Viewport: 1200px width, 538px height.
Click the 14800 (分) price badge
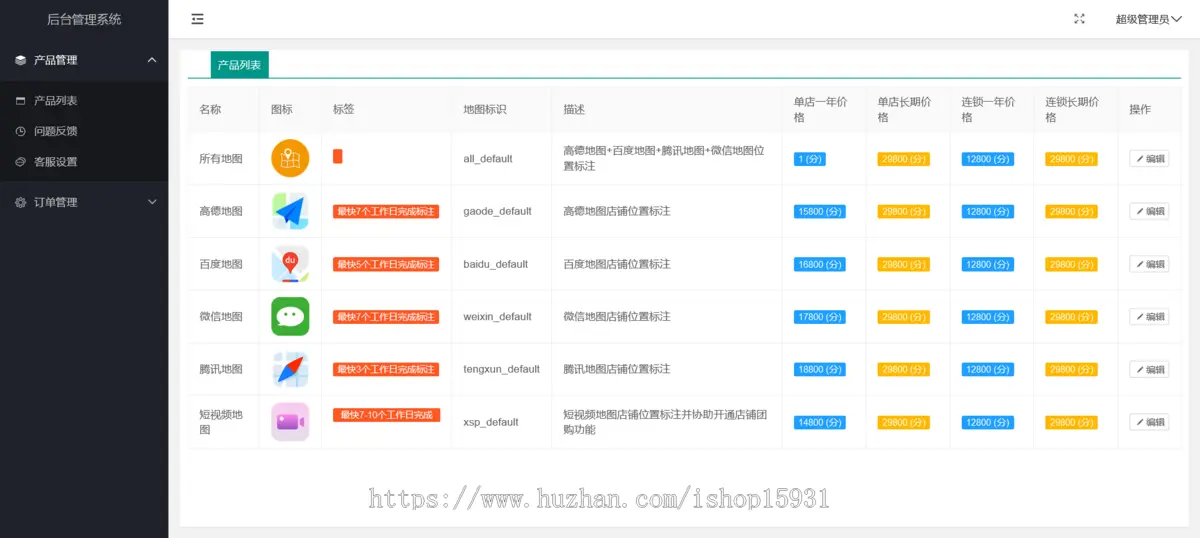(x=819, y=422)
